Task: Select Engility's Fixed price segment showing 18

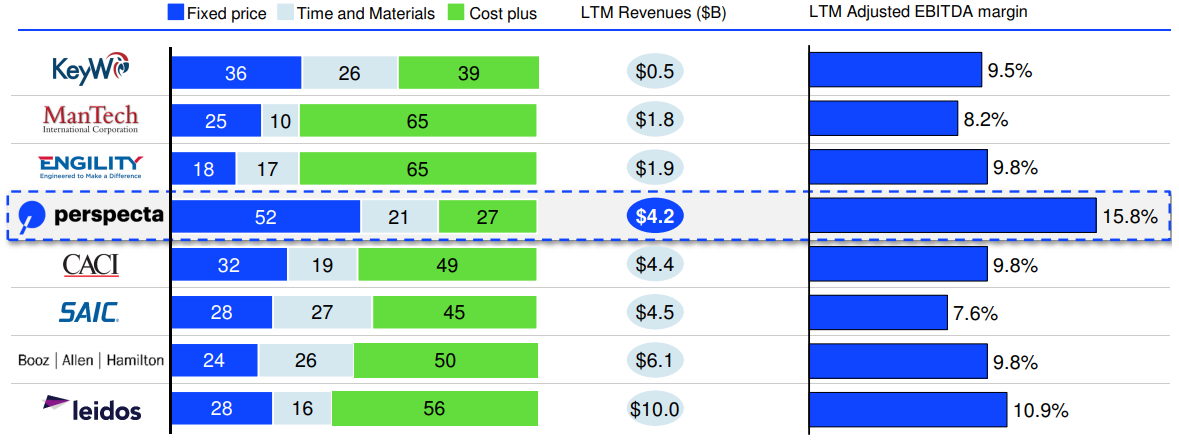Action: [204, 168]
